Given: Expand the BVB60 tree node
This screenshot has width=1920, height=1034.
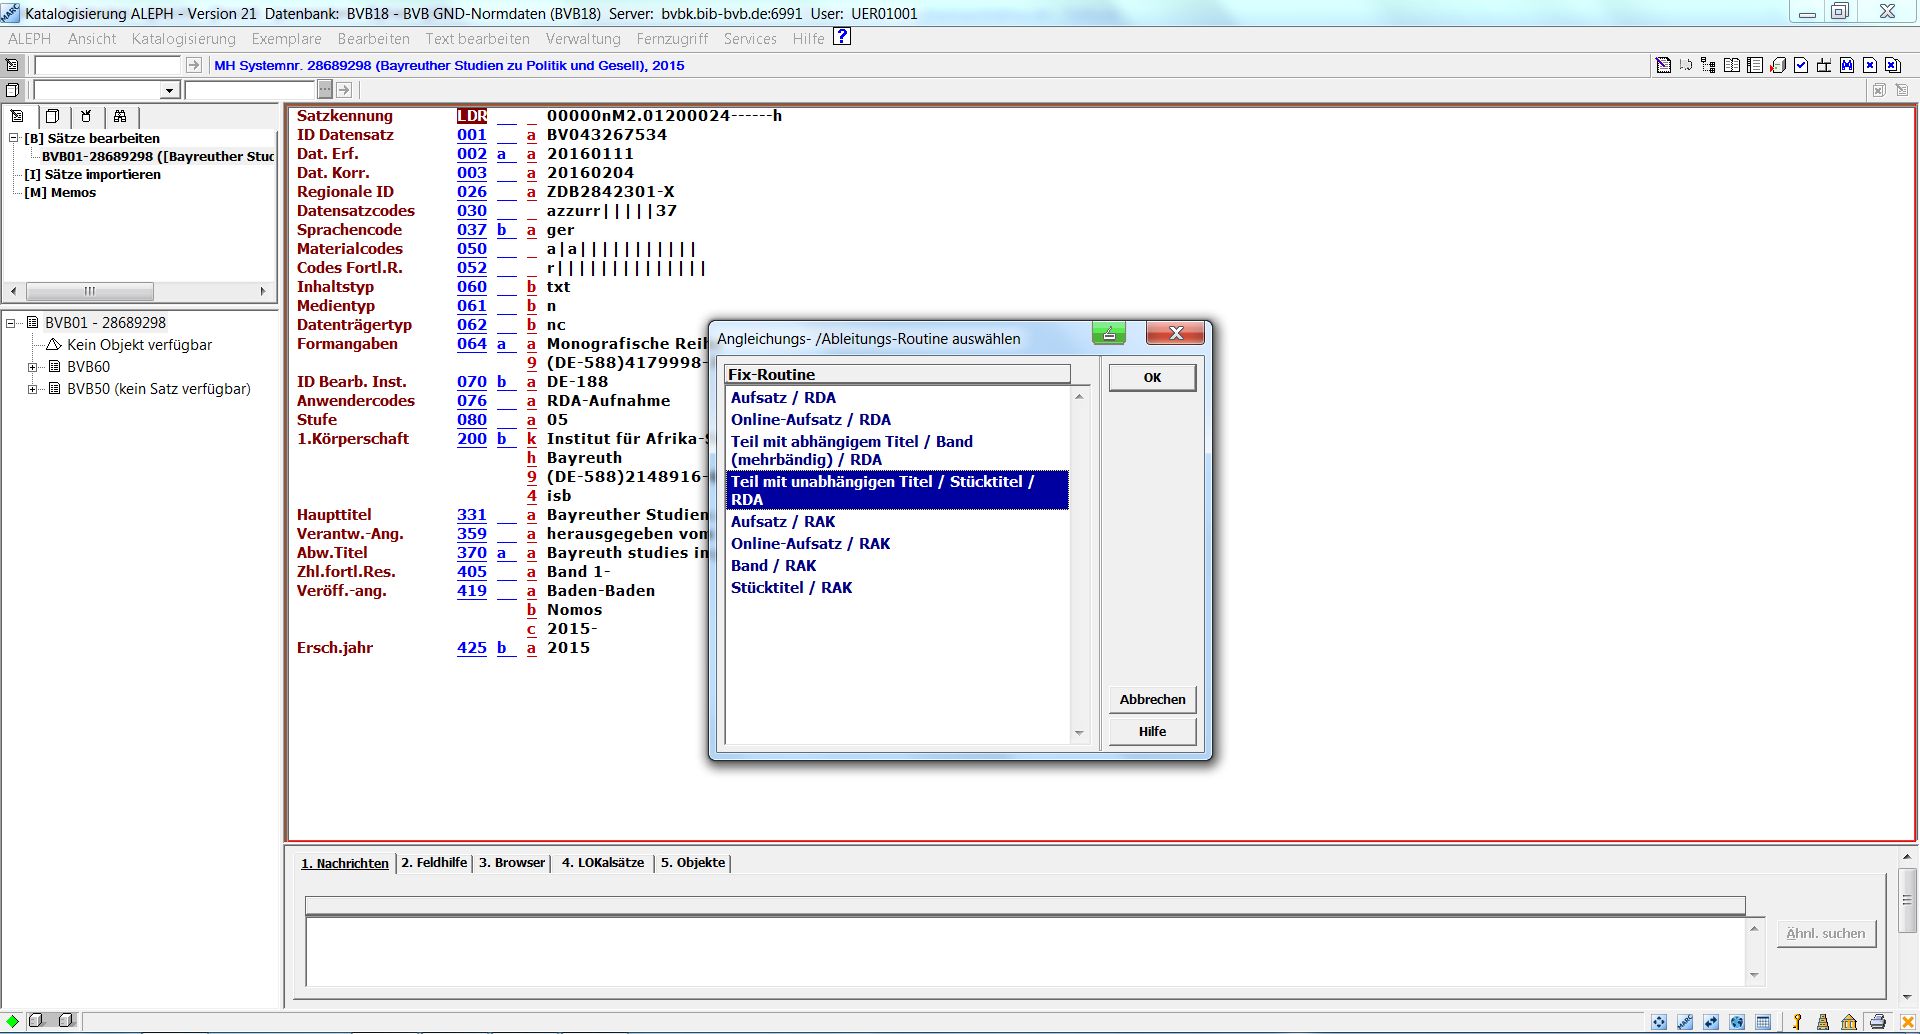Looking at the screenshot, I should [x=33, y=367].
